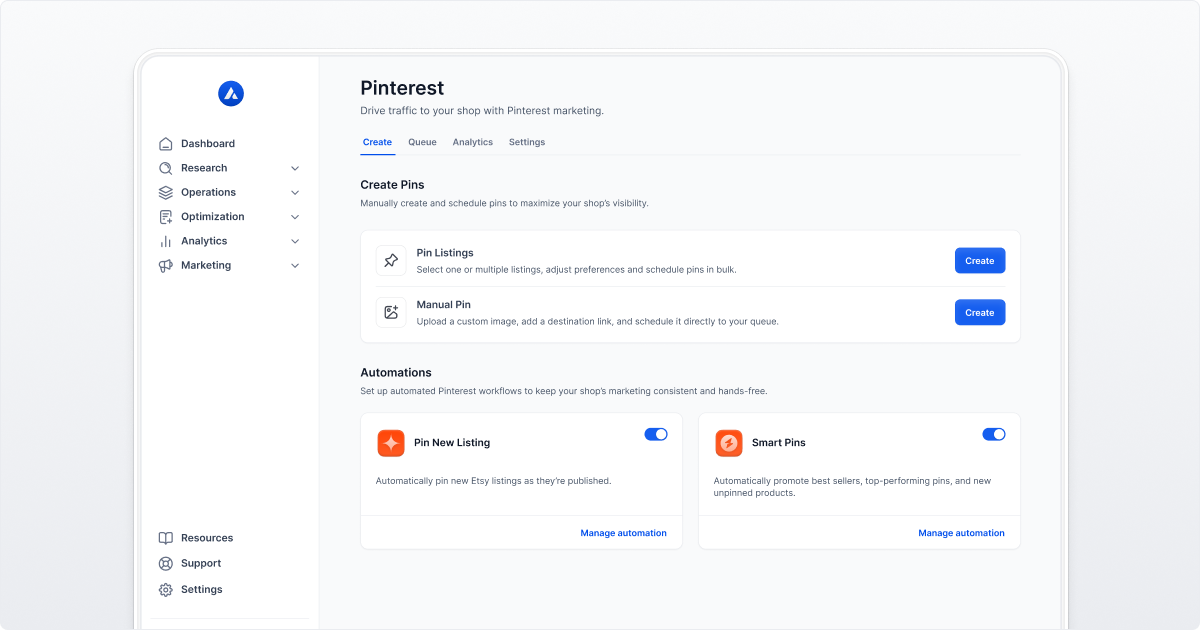Go to Dashboard in the sidebar
Viewport: 1200px width, 630px height.
tap(208, 144)
